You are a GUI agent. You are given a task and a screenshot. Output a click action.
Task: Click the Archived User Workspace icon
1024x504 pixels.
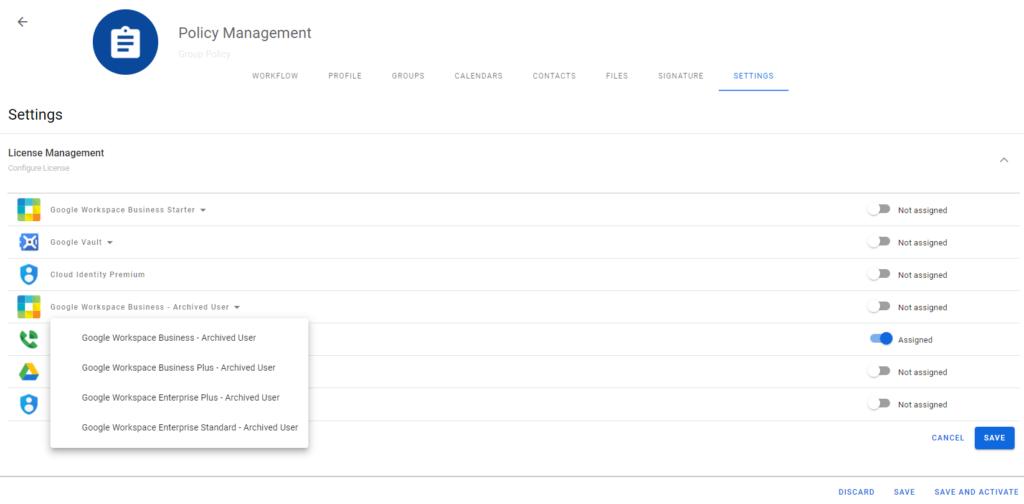click(29, 307)
